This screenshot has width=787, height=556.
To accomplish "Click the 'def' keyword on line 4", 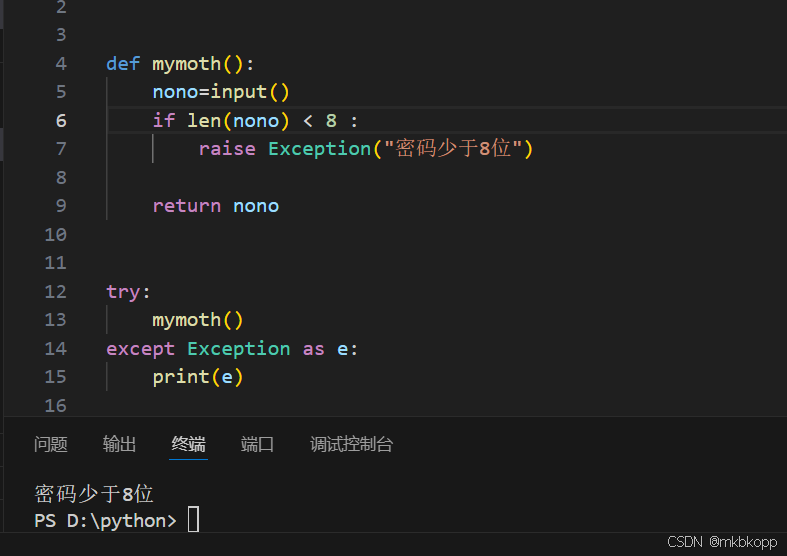I will pyautogui.click(x=123, y=64).
